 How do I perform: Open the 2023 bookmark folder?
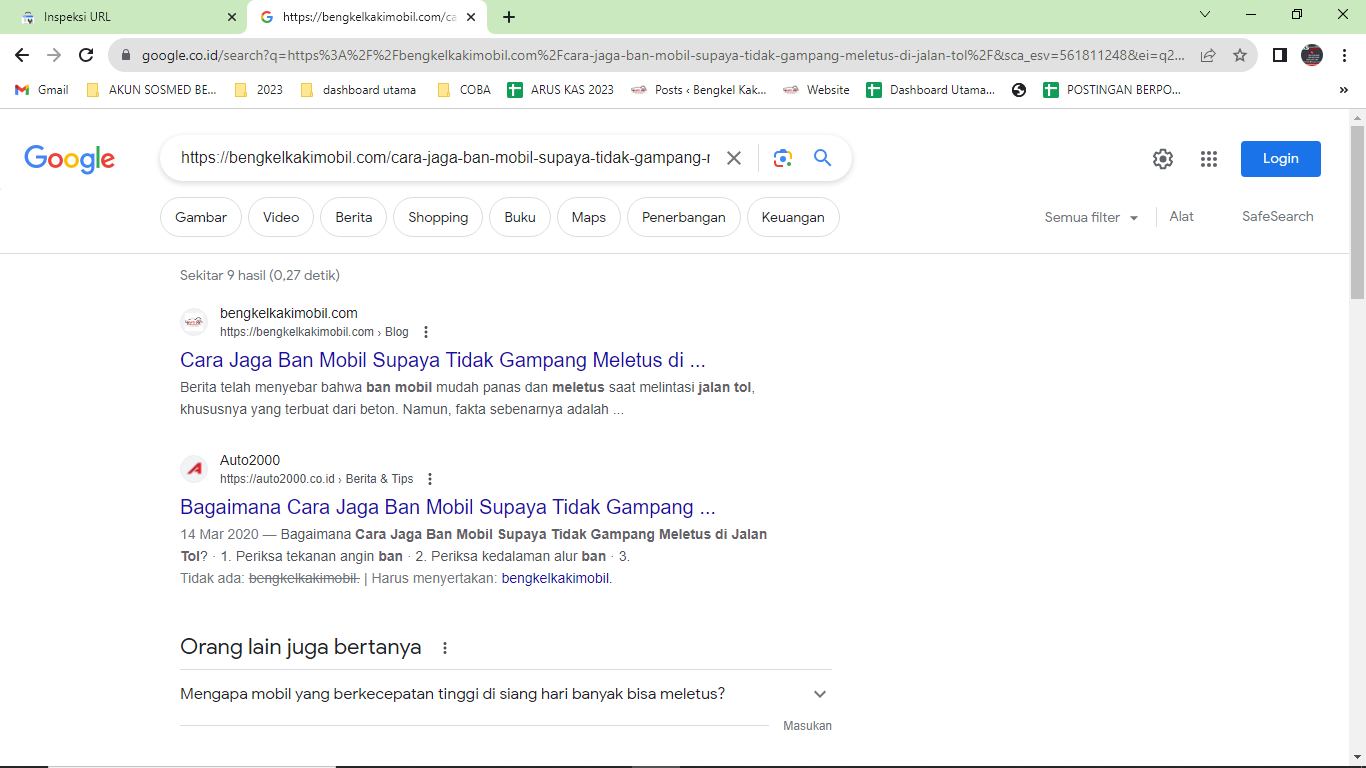(x=258, y=90)
